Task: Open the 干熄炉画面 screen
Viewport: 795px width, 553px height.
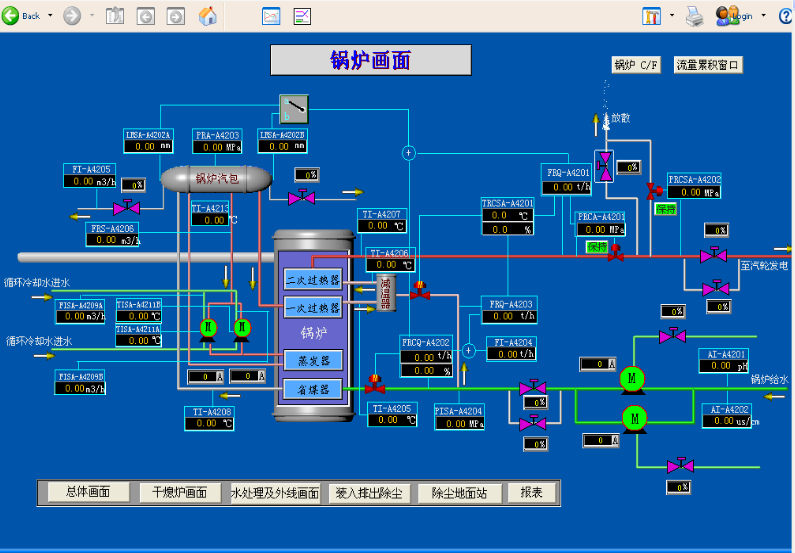Action: click(x=180, y=492)
